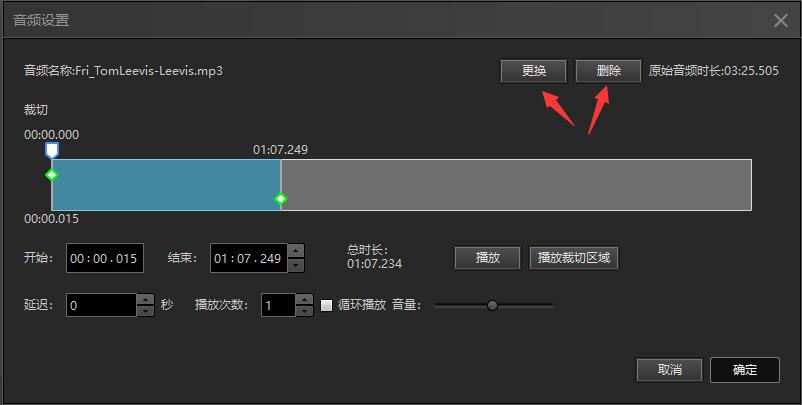The image size is (802, 405).
Task: Click the 开始 start time input field
Action: click(105, 258)
